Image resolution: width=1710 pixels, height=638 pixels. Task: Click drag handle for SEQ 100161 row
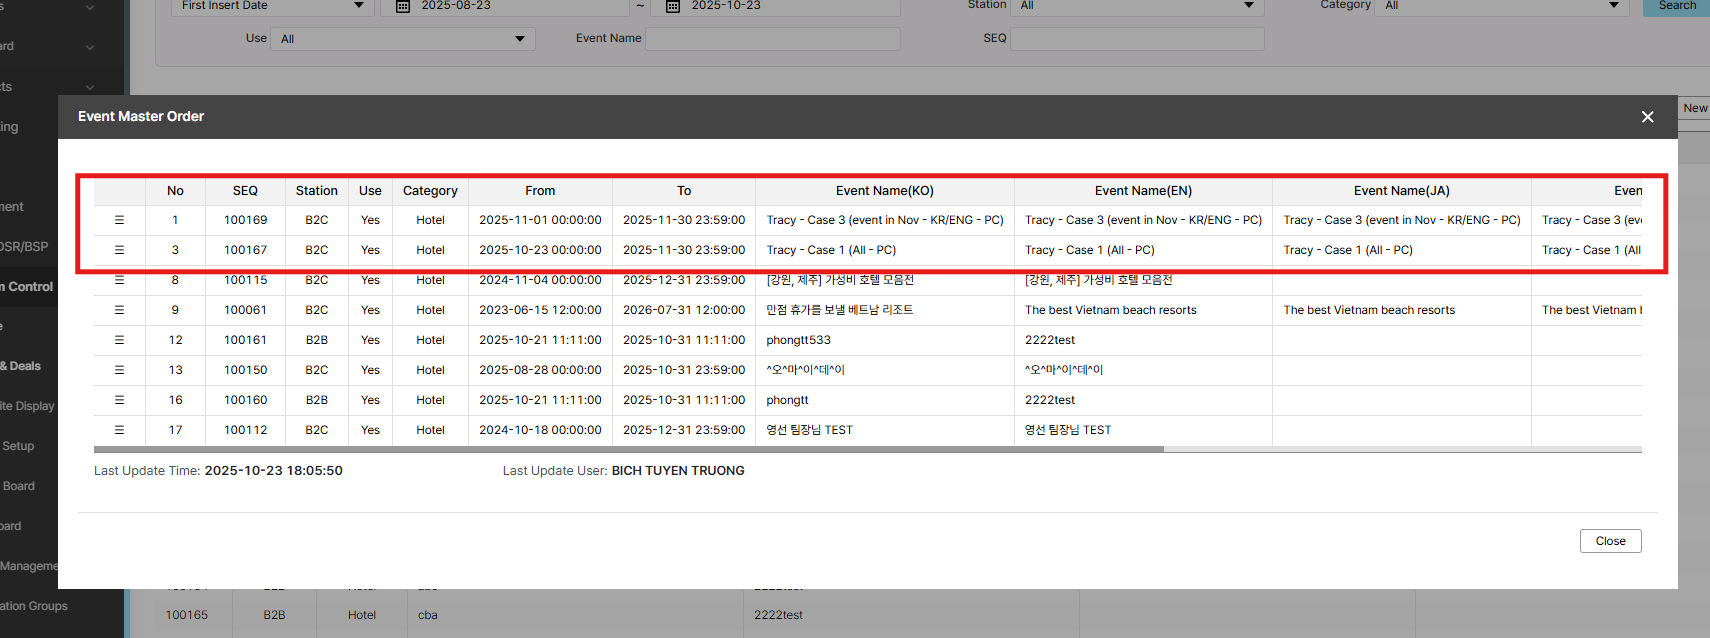click(x=119, y=340)
